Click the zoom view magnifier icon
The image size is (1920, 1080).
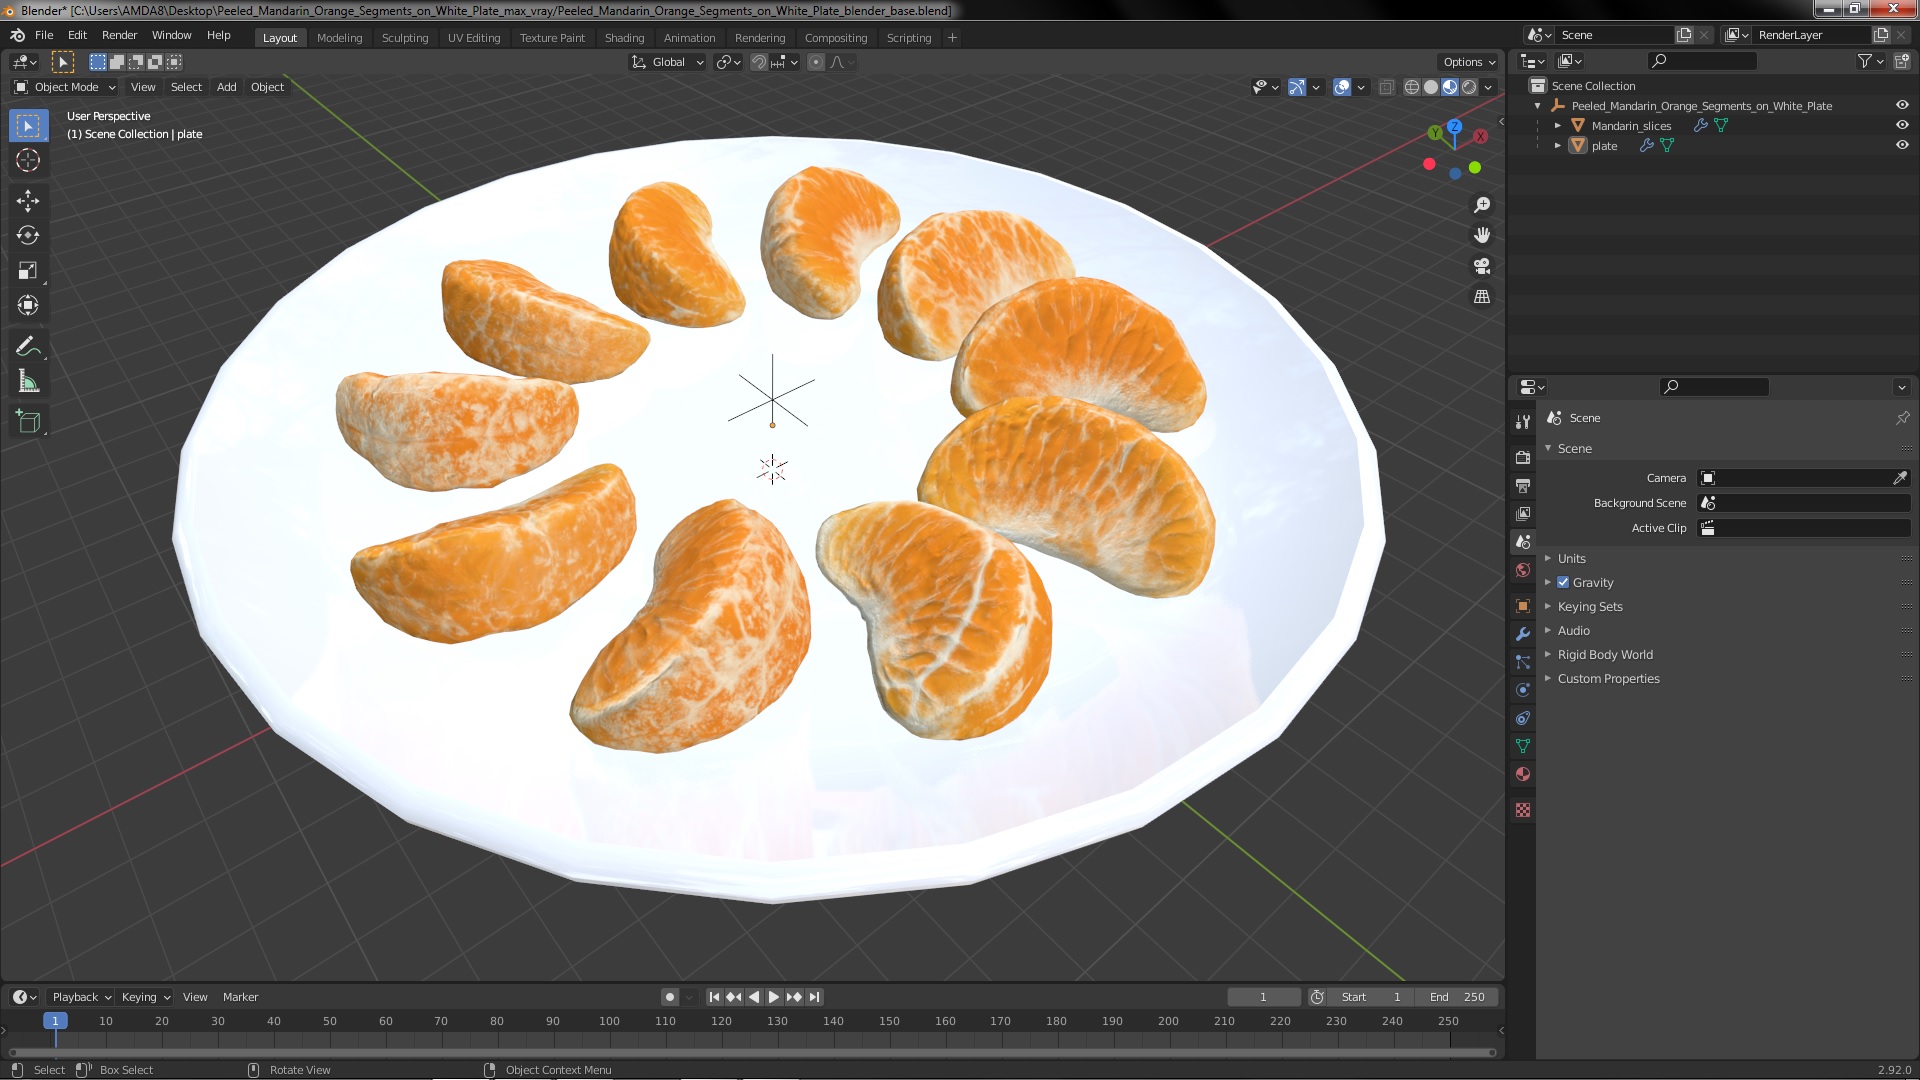pos(1482,205)
